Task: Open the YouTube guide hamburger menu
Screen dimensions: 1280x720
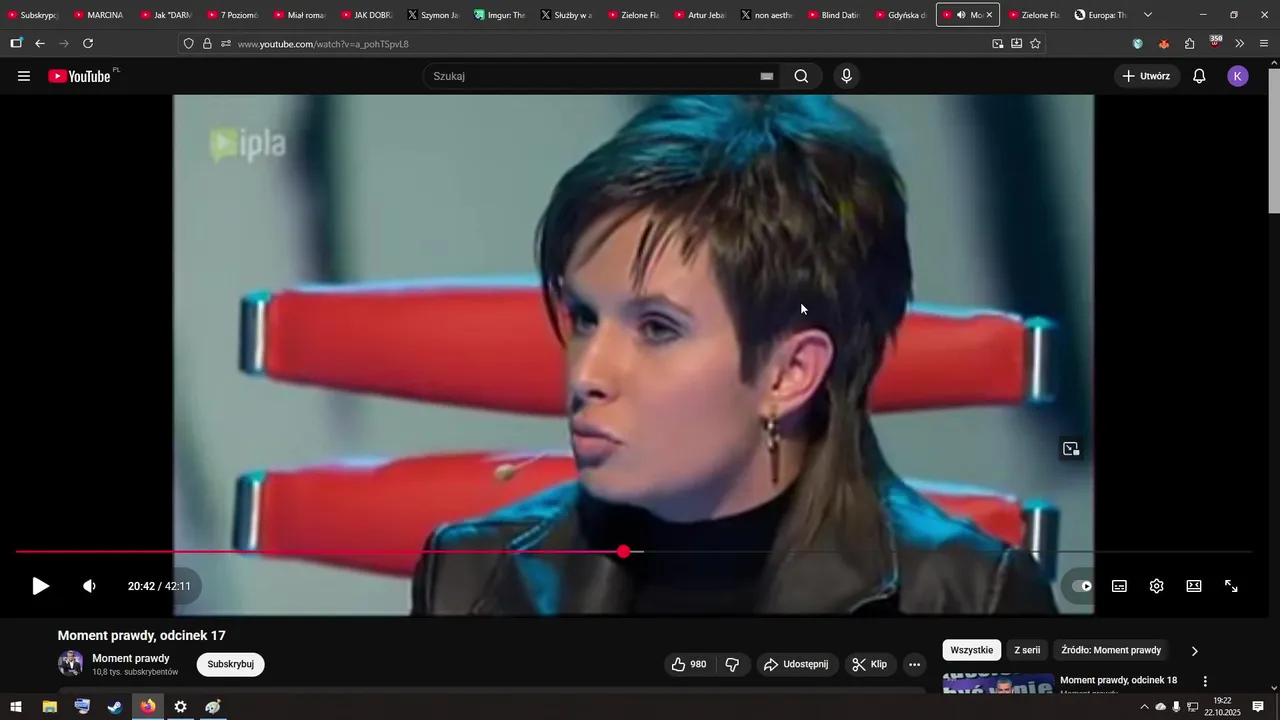Action: click(24, 76)
